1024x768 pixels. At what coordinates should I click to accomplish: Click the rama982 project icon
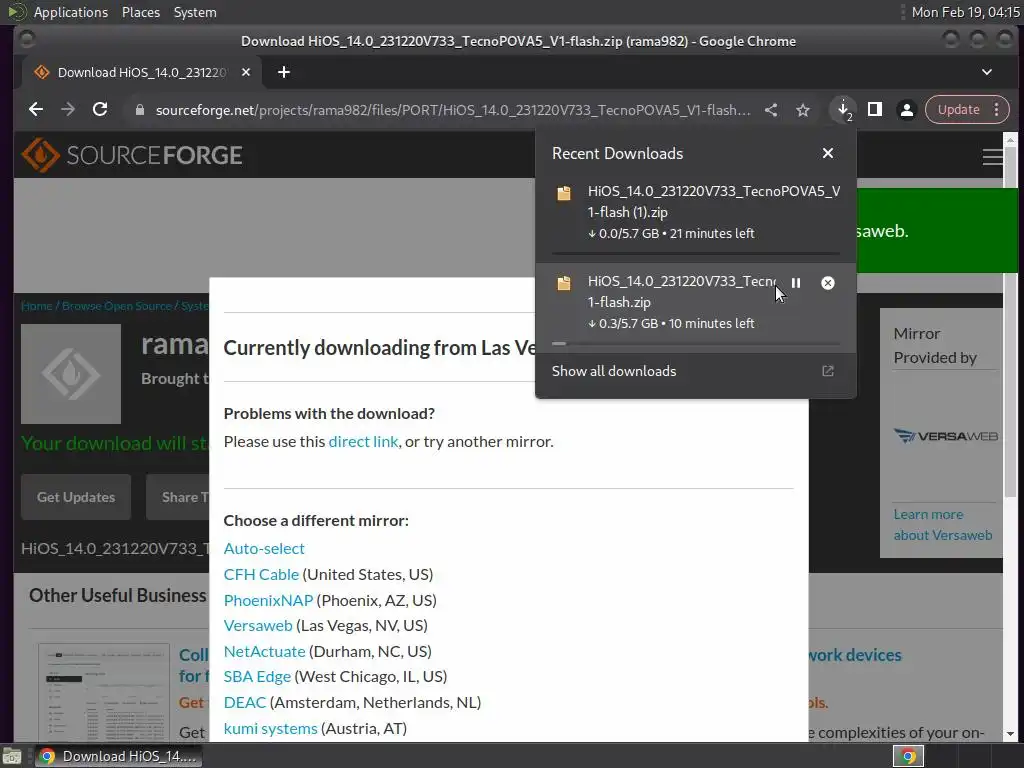(x=71, y=374)
